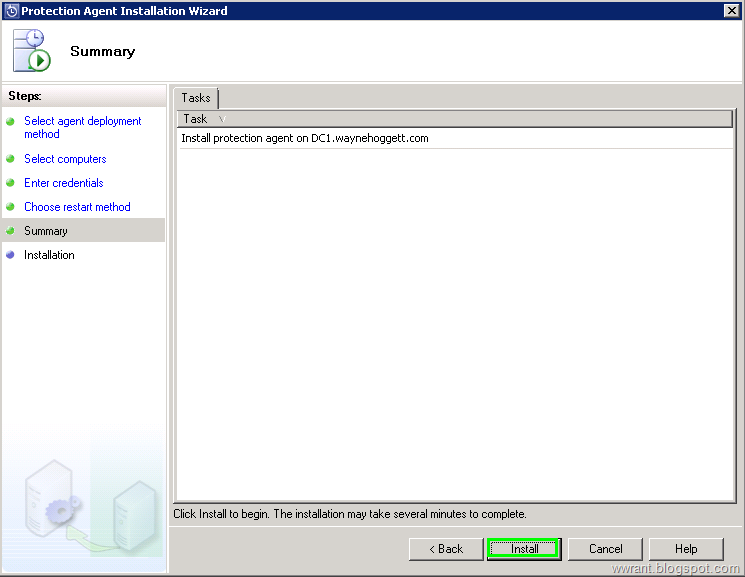
Task: Click the Summary header server icon
Action: (31, 50)
